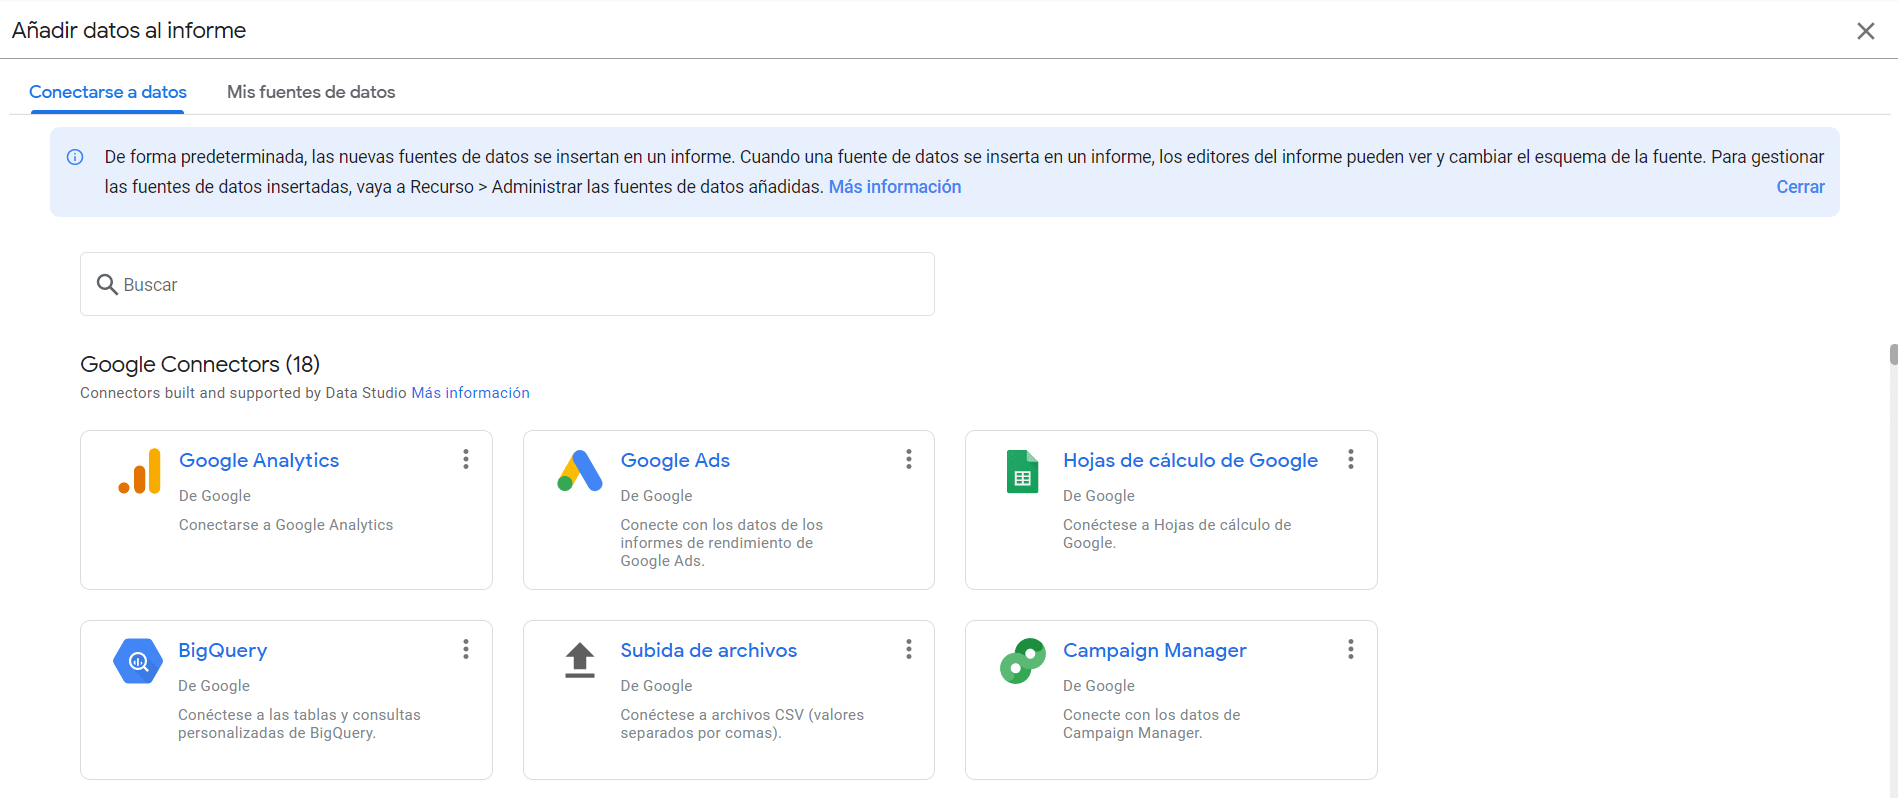Click the Cerrar link in info banner

tap(1800, 187)
